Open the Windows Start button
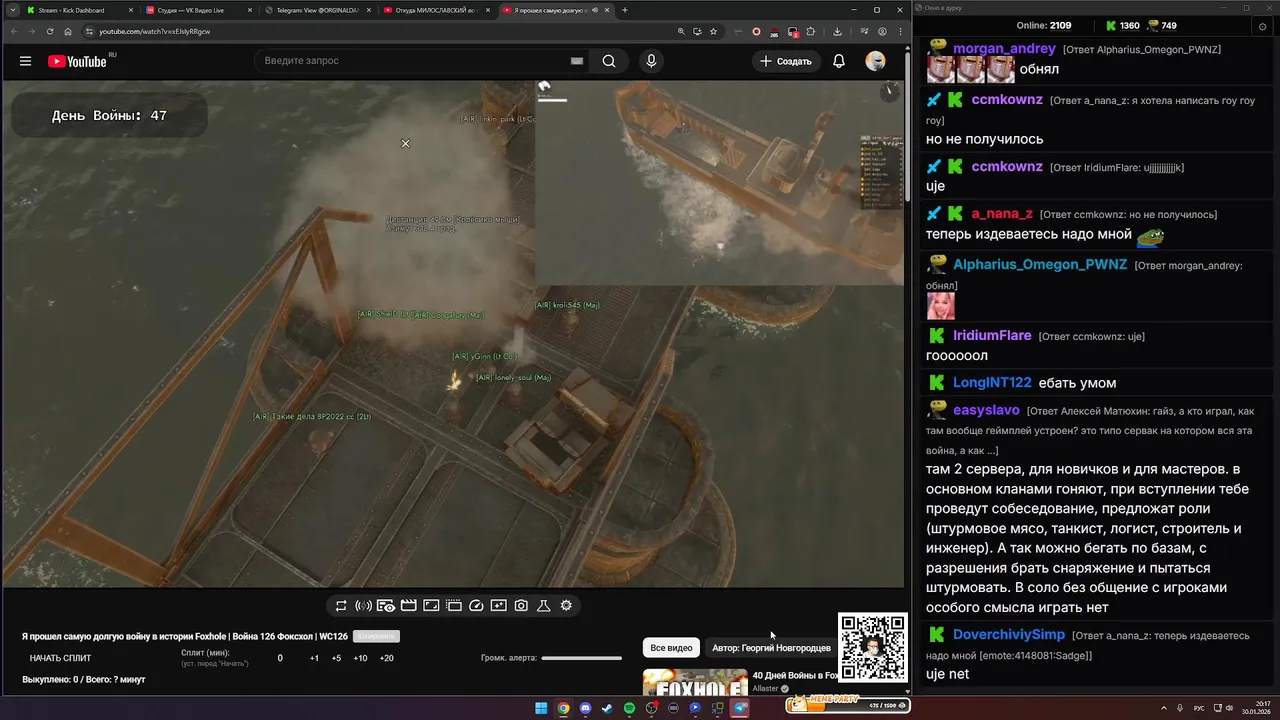The height and width of the screenshot is (720, 1280). coord(541,708)
